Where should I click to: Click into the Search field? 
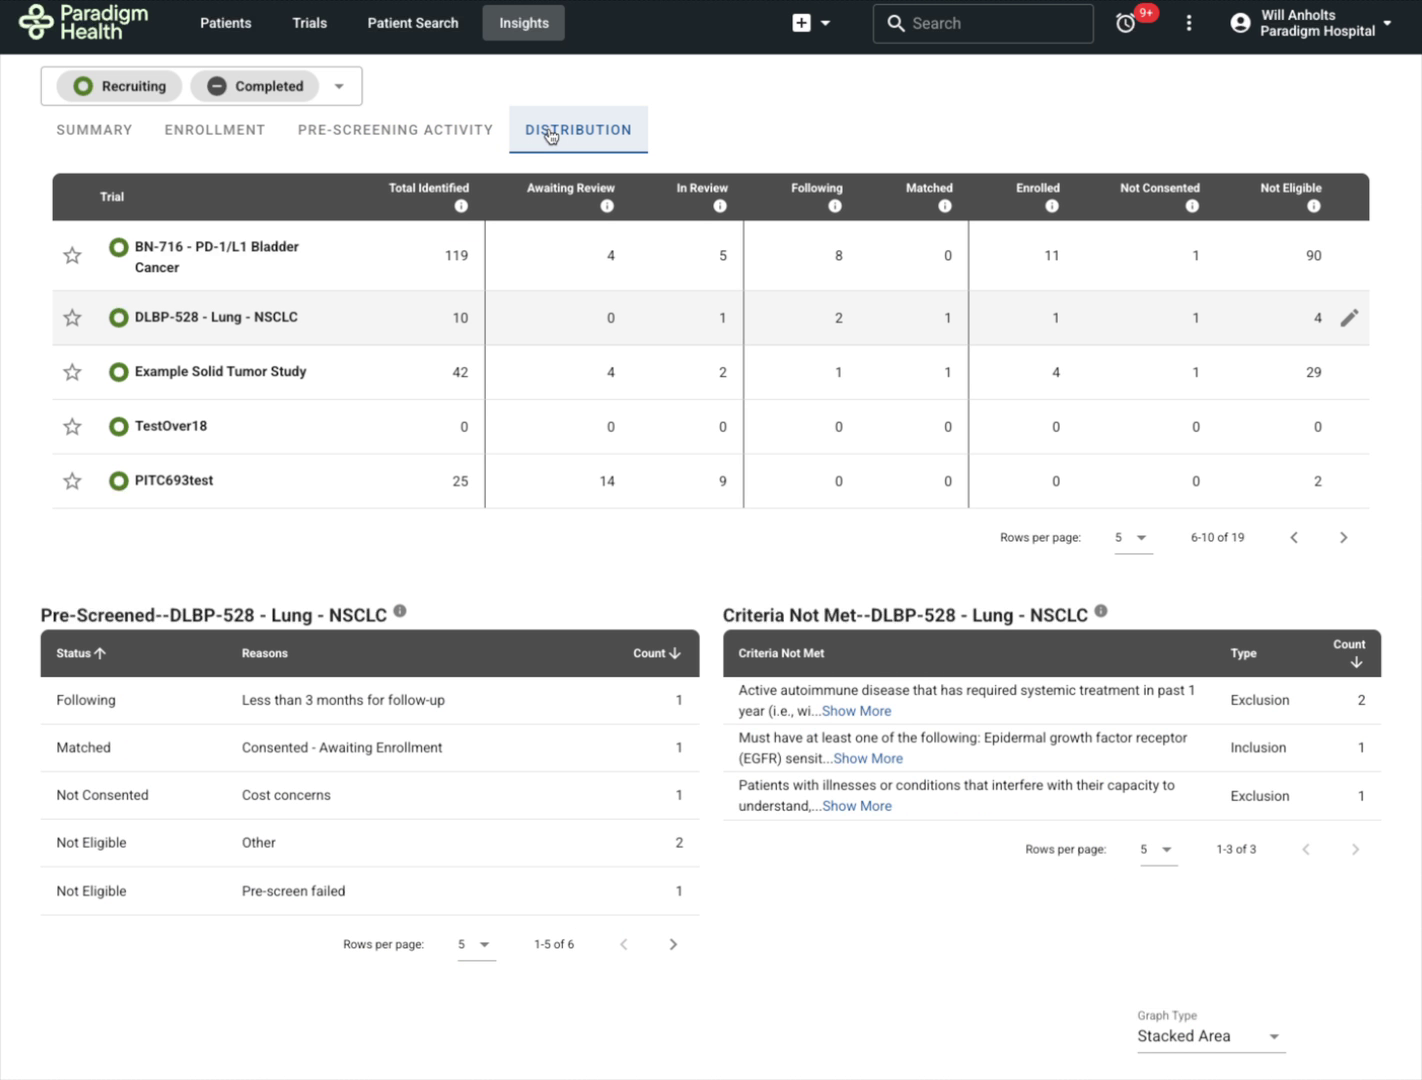(x=983, y=23)
